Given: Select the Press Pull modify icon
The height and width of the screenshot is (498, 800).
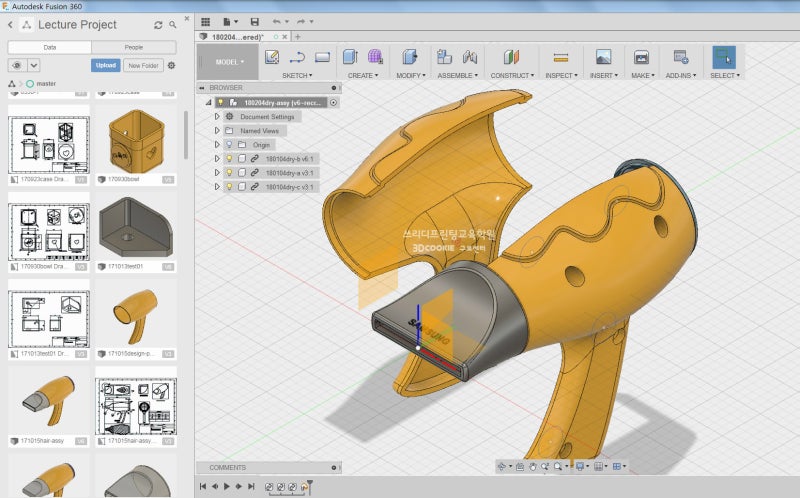Looking at the screenshot, I should [410, 57].
